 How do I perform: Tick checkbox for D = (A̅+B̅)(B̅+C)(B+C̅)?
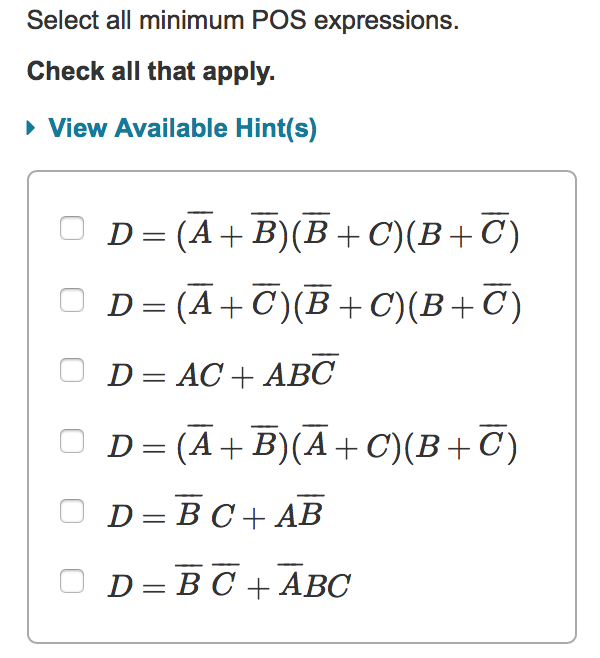coord(72,228)
